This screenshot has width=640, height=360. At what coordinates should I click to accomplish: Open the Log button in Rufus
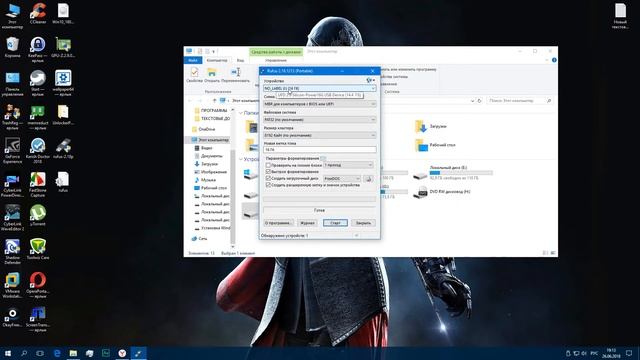click(x=307, y=223)
